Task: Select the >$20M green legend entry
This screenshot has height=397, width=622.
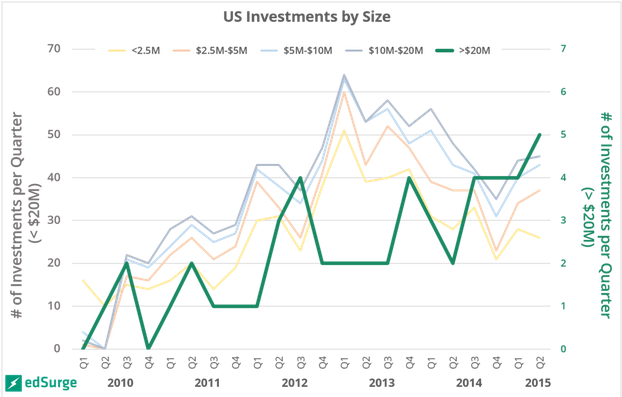Action: click(x=463, y=51)
